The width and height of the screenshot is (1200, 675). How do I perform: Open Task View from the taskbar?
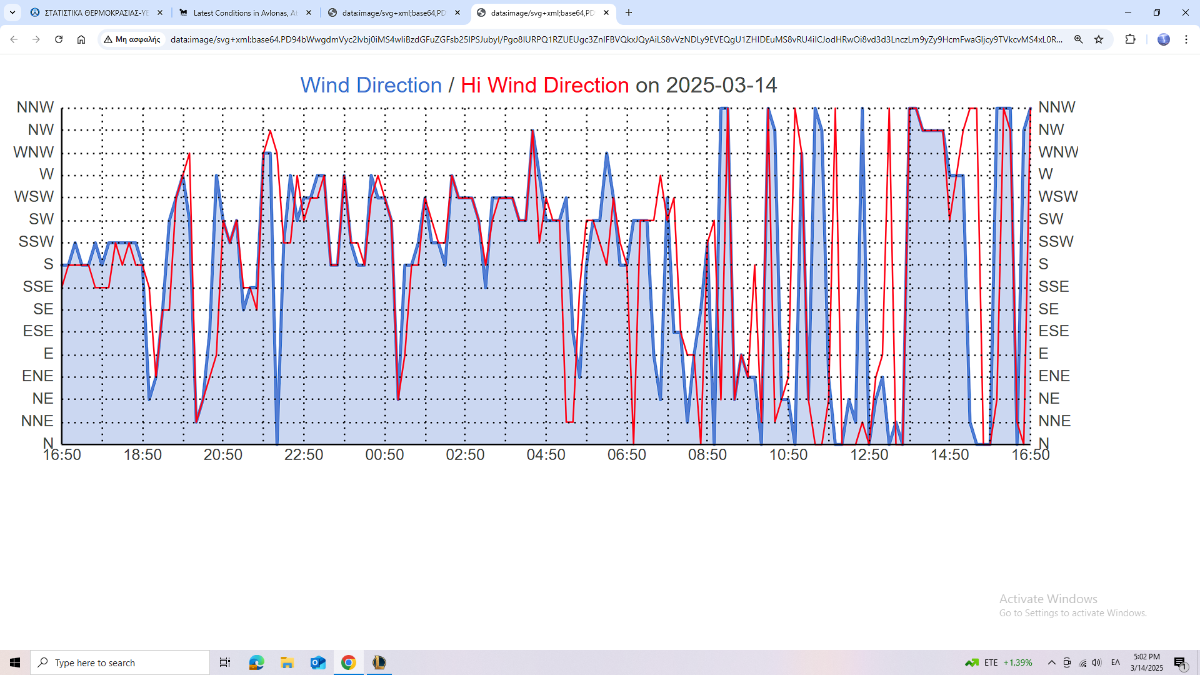(225, 662)
